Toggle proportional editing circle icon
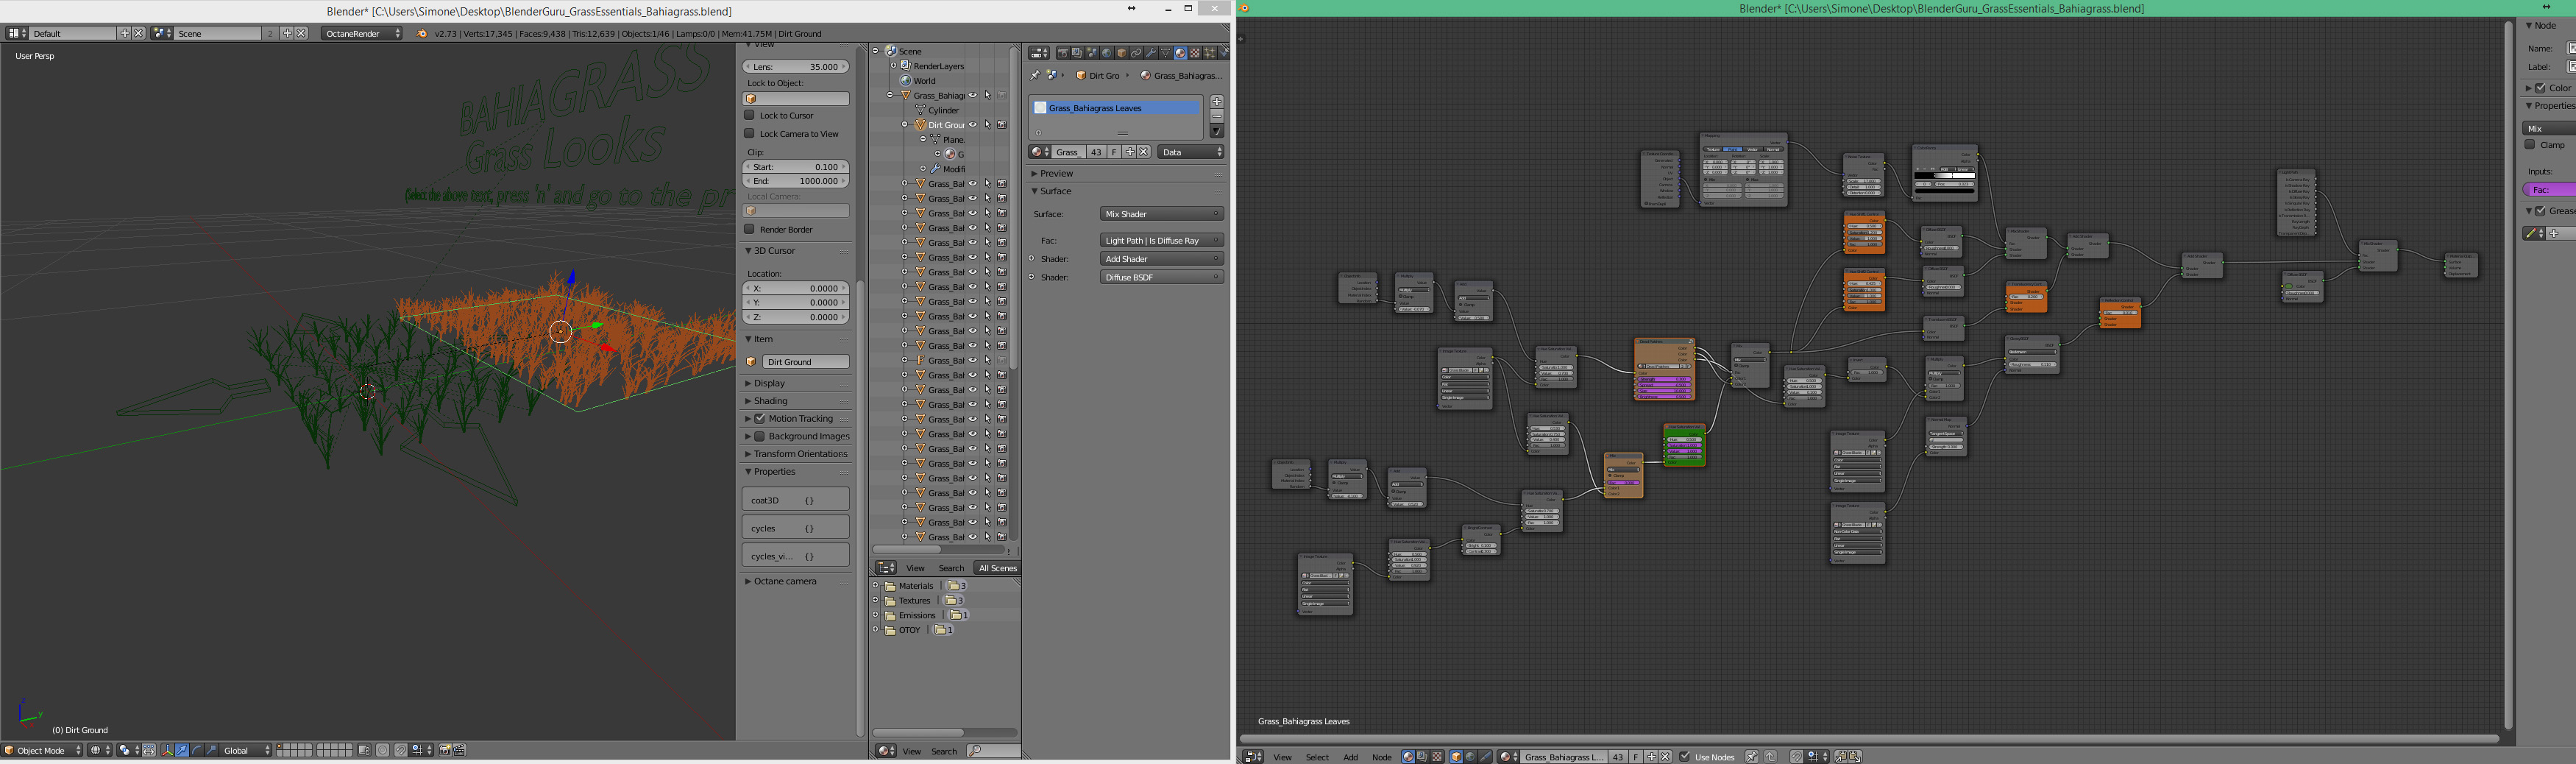 tap(382, 750)
